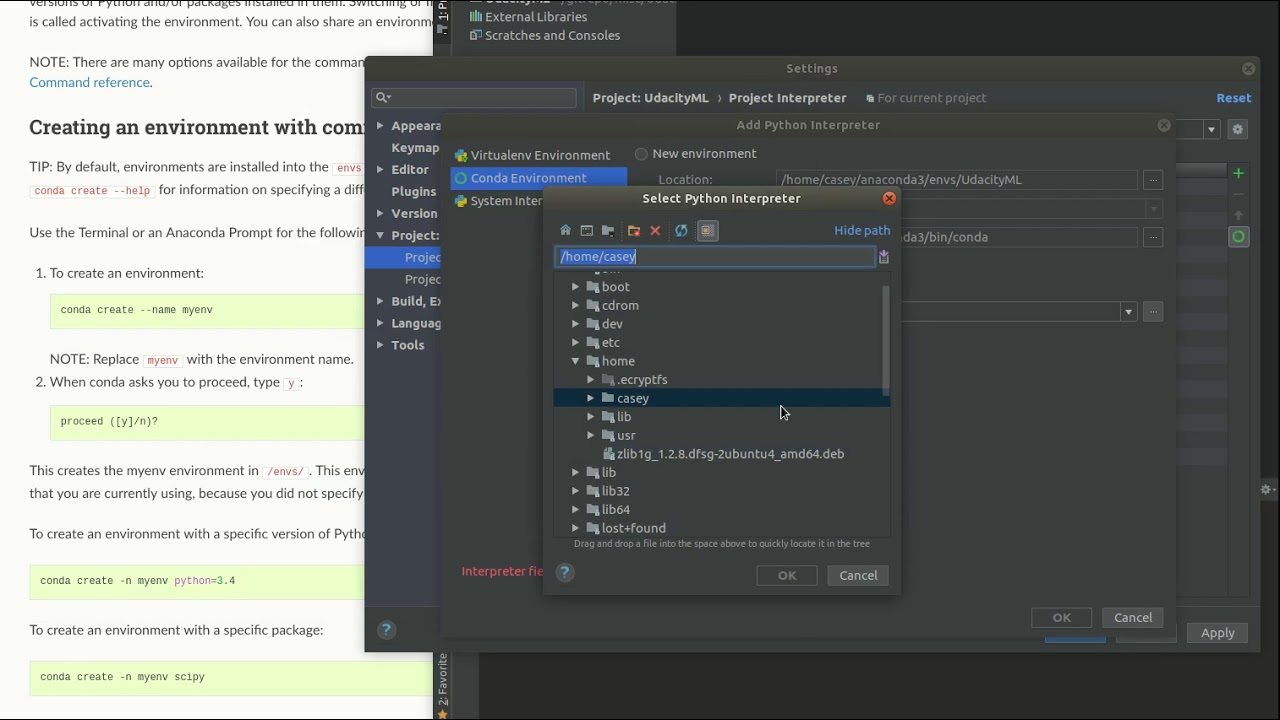The height and width of the screenshot is (720, 1280).
Task: Expand the lib32 folder
Action: [575, 491]
